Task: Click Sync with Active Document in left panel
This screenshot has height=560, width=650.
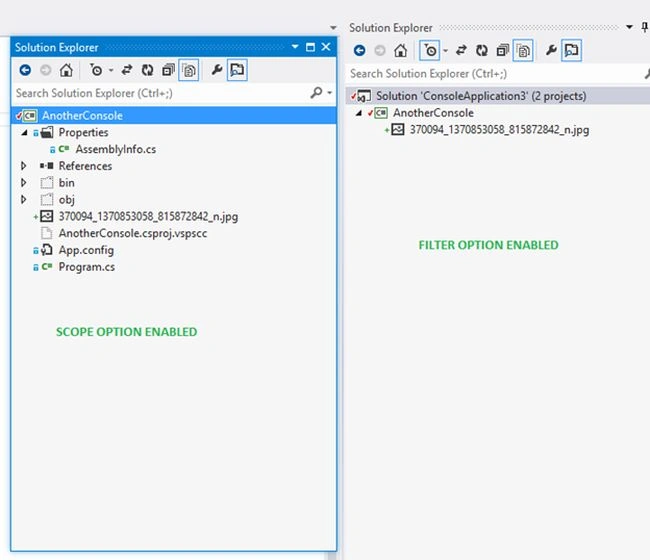Action: 127,70
